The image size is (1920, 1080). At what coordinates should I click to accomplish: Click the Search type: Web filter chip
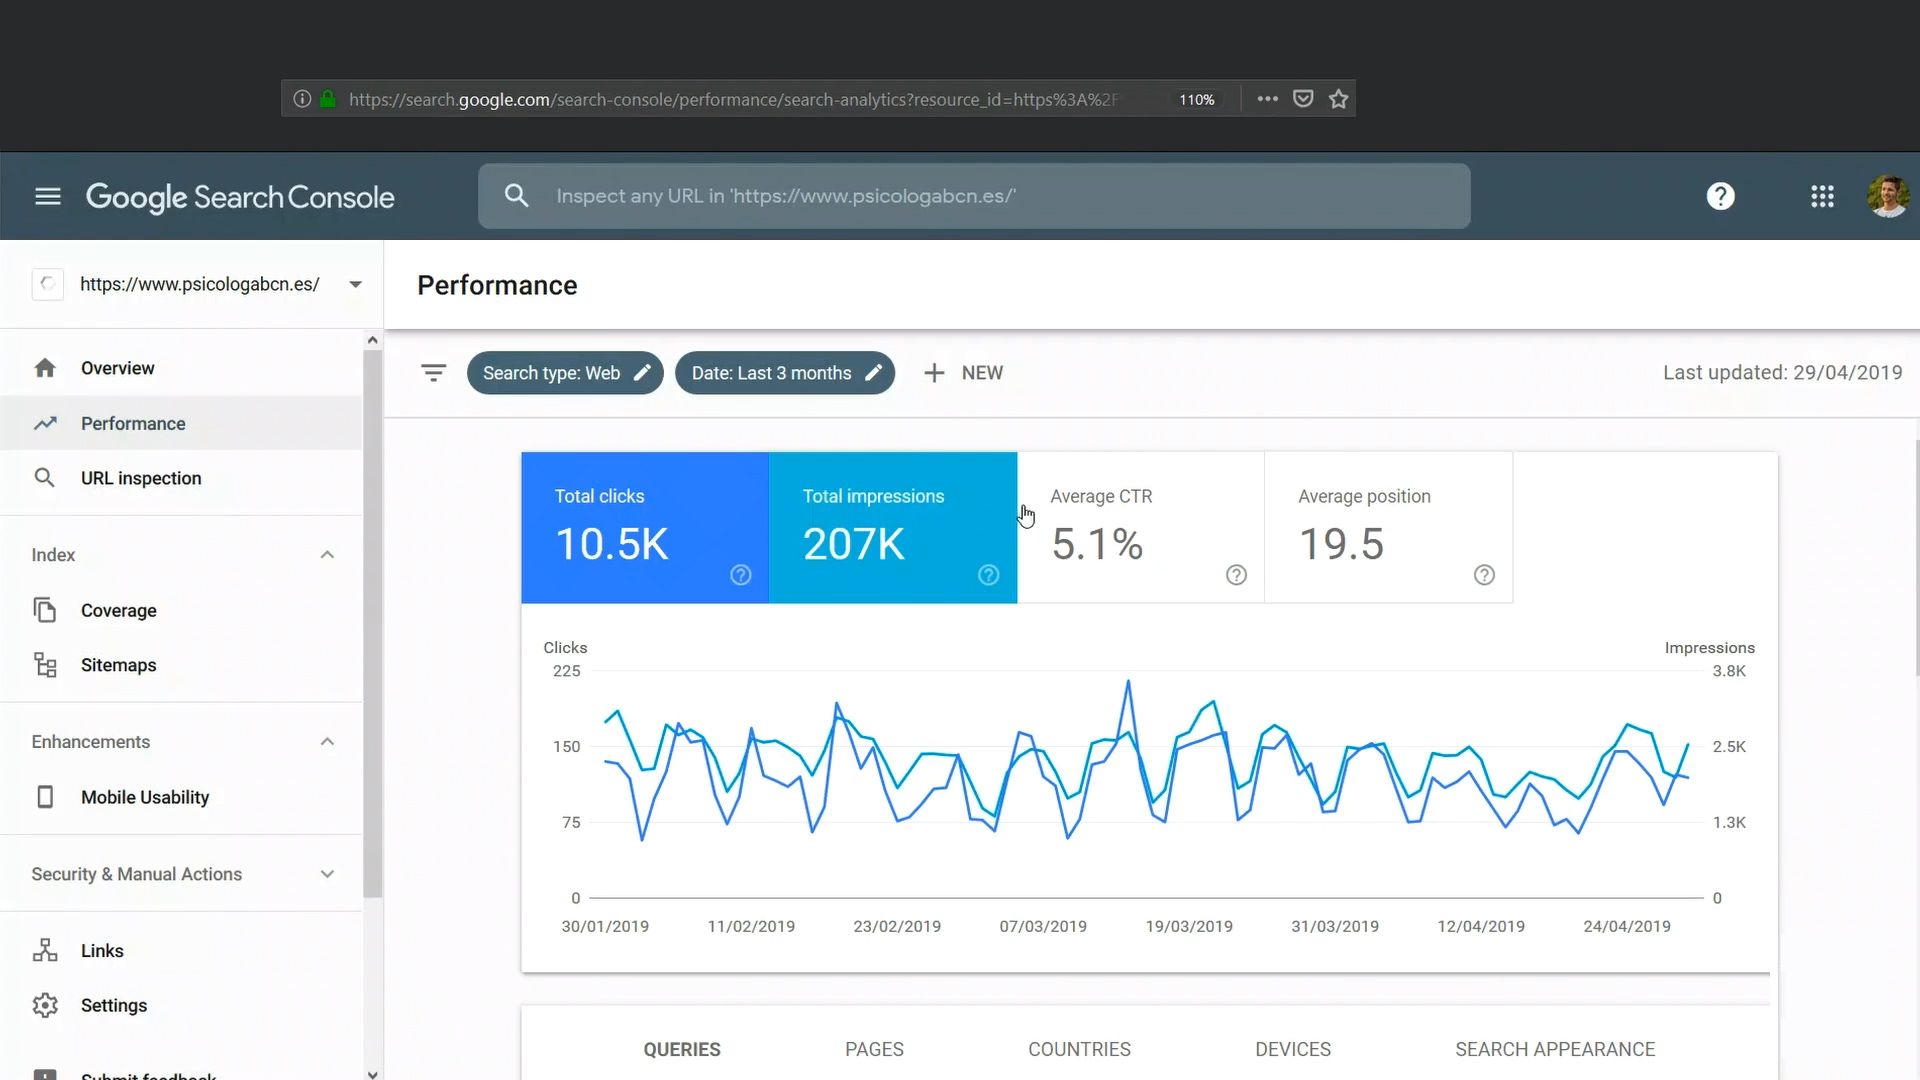point(565,373)
